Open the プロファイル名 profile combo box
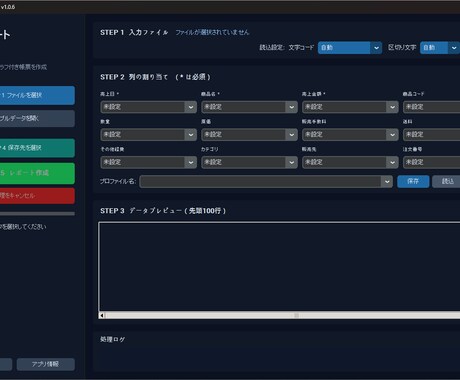This screenshot has height=380, width=460. pos(266,182)
